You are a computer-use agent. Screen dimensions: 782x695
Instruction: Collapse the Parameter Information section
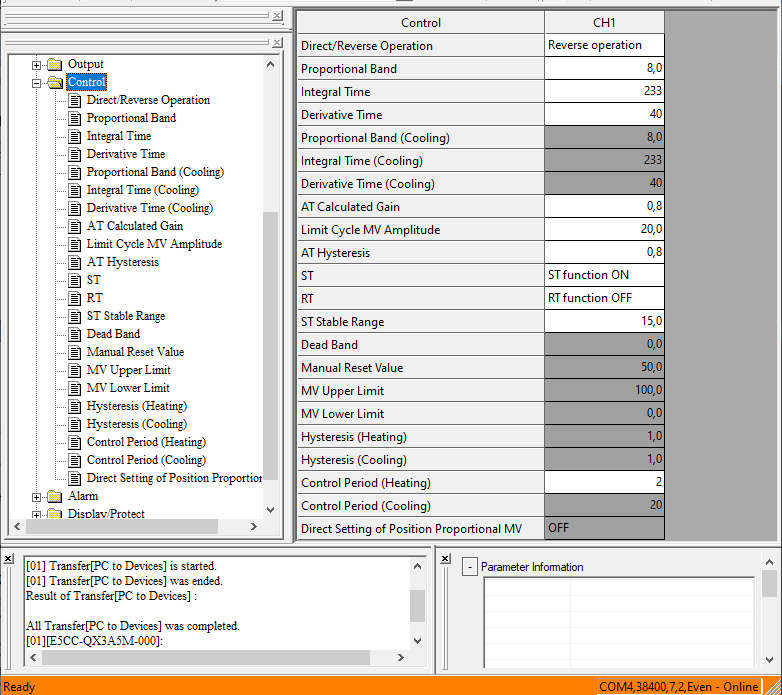(469, 567)
